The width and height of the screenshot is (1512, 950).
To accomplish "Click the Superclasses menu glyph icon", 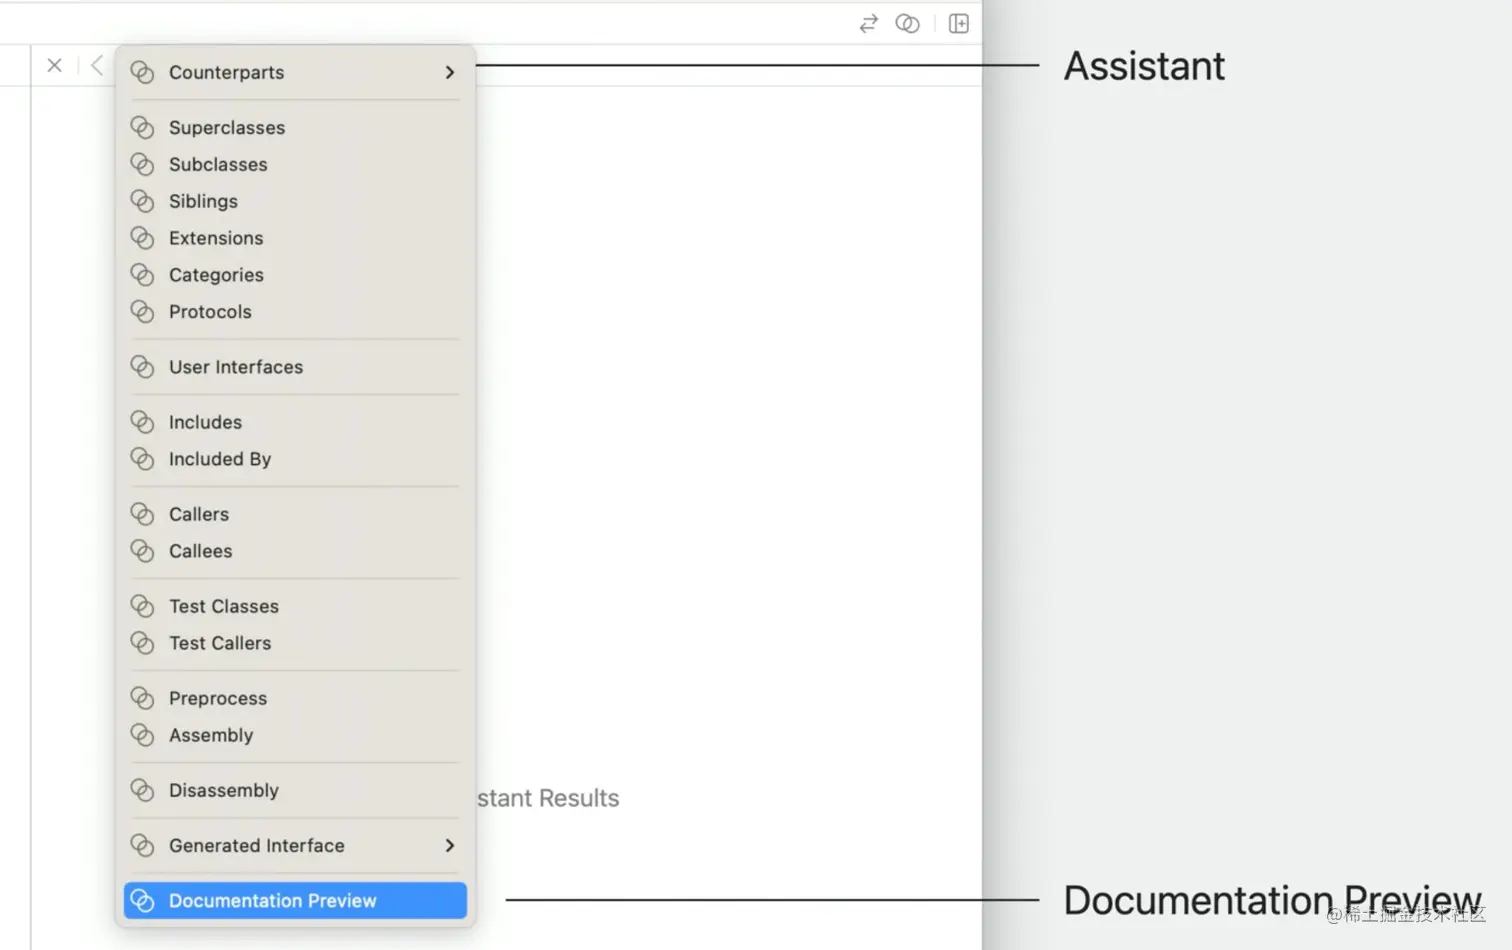I will [x=142, y=127].
